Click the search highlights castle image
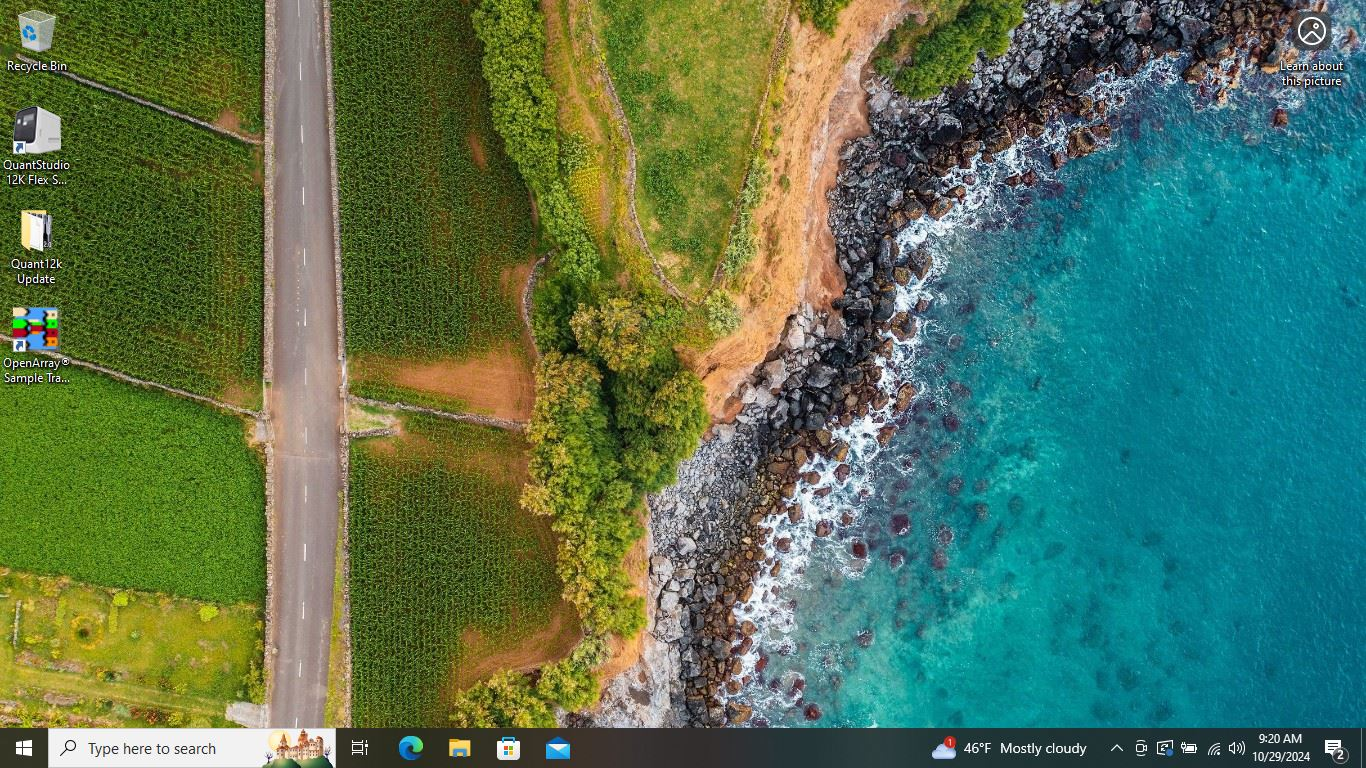The image size is (1366, 768). point(298,748)
